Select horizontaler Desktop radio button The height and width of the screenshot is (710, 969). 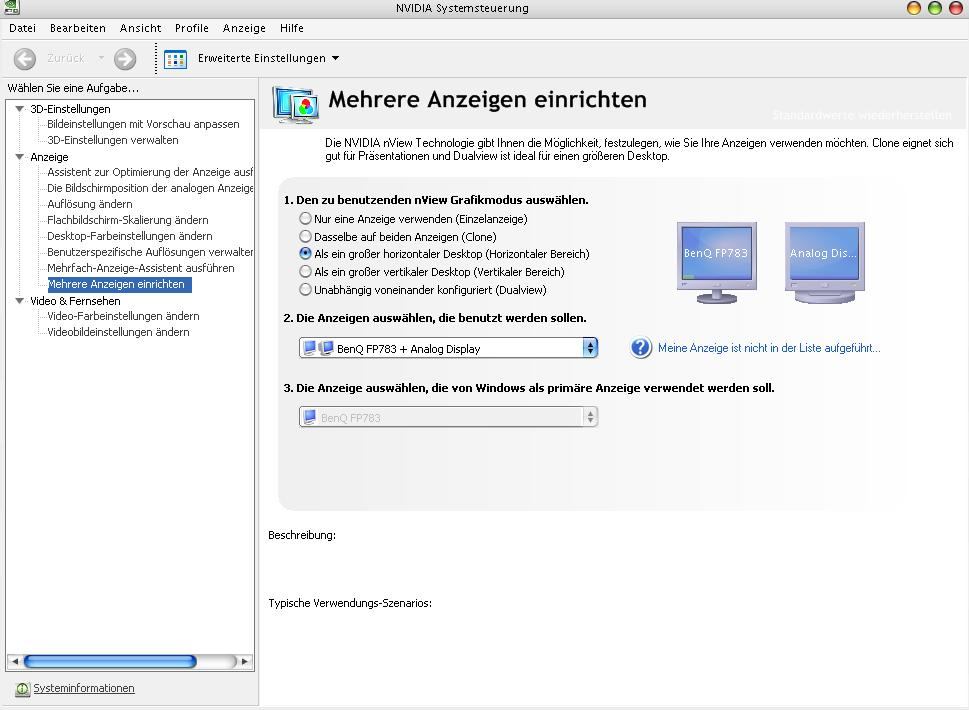[x=305, y=253]
